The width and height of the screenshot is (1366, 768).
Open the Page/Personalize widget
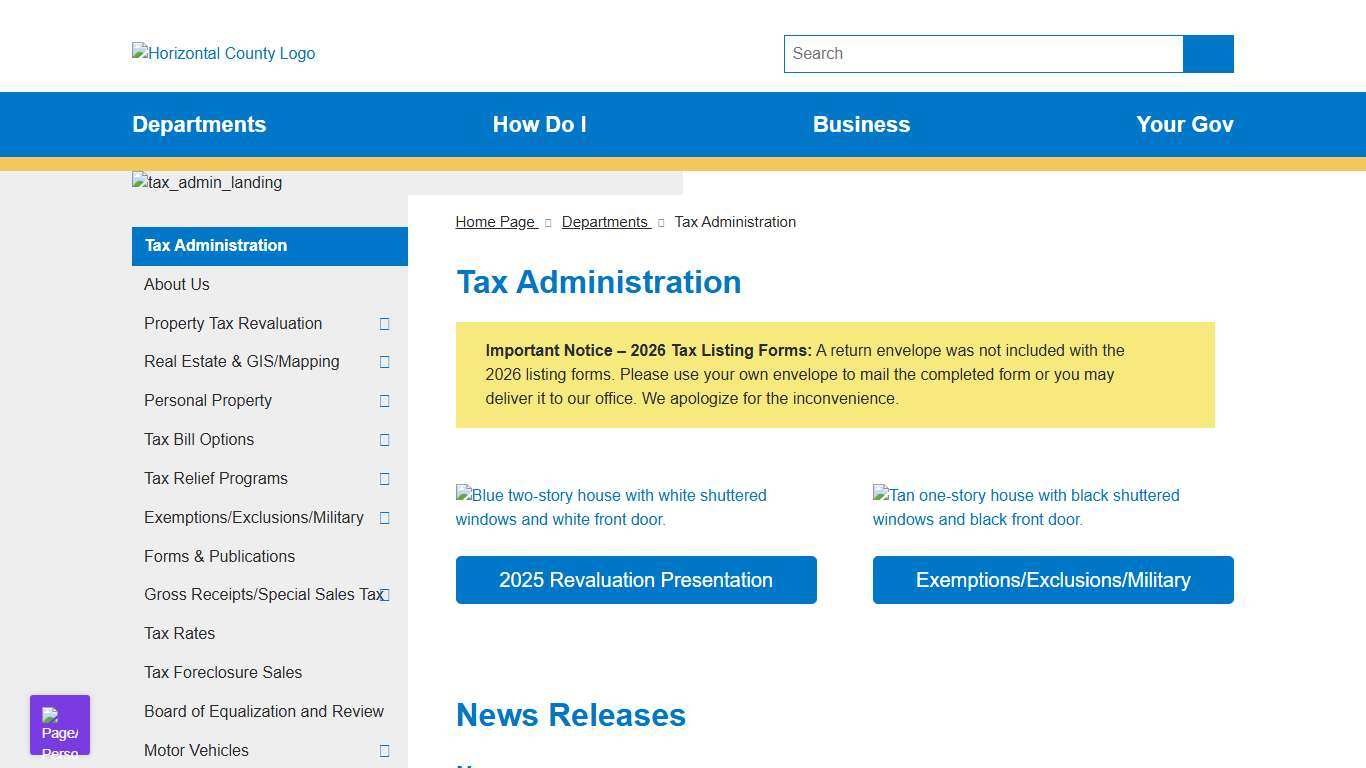click(x=59, y=724)
